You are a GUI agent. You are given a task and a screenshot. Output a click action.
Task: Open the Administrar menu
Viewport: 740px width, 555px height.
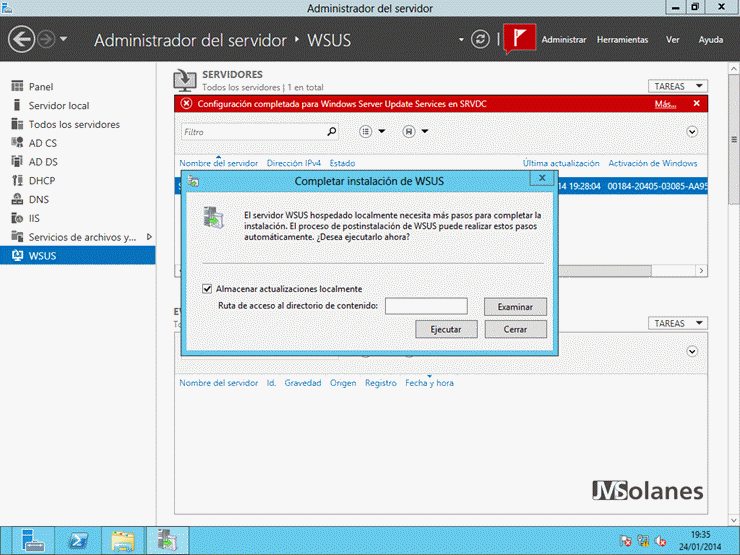563,40
